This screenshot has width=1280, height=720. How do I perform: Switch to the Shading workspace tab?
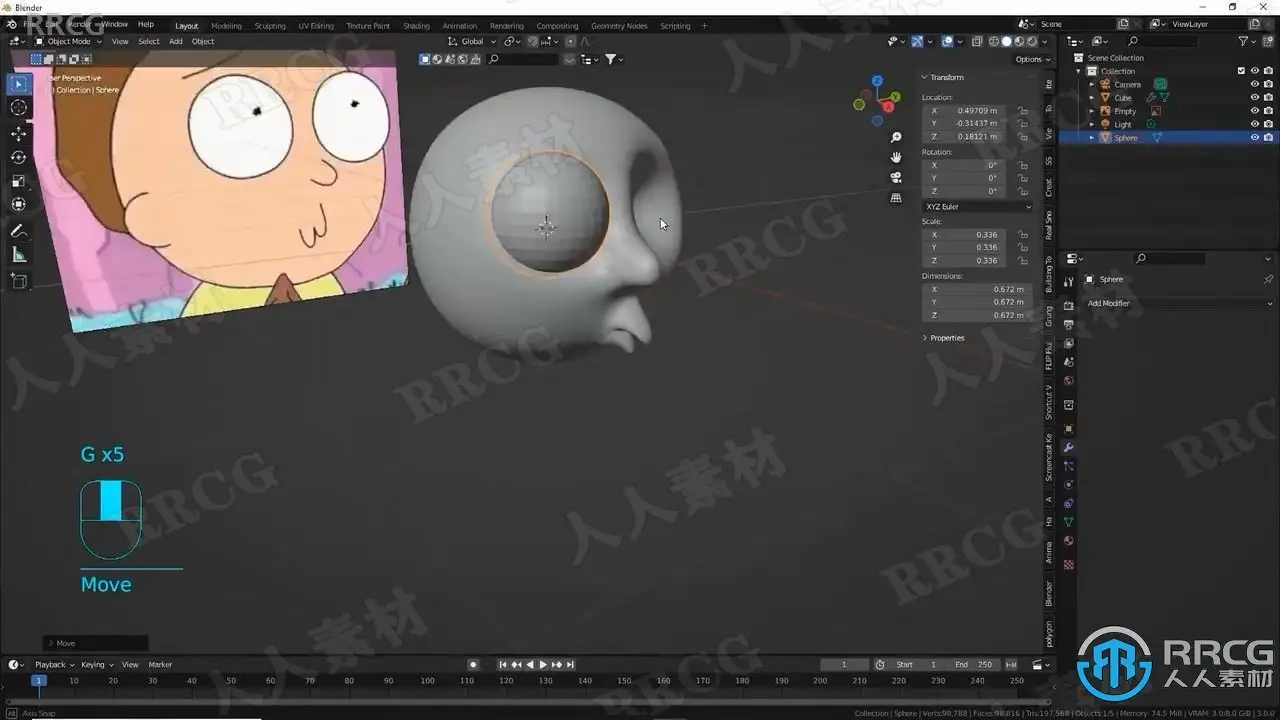pos(416,26)
